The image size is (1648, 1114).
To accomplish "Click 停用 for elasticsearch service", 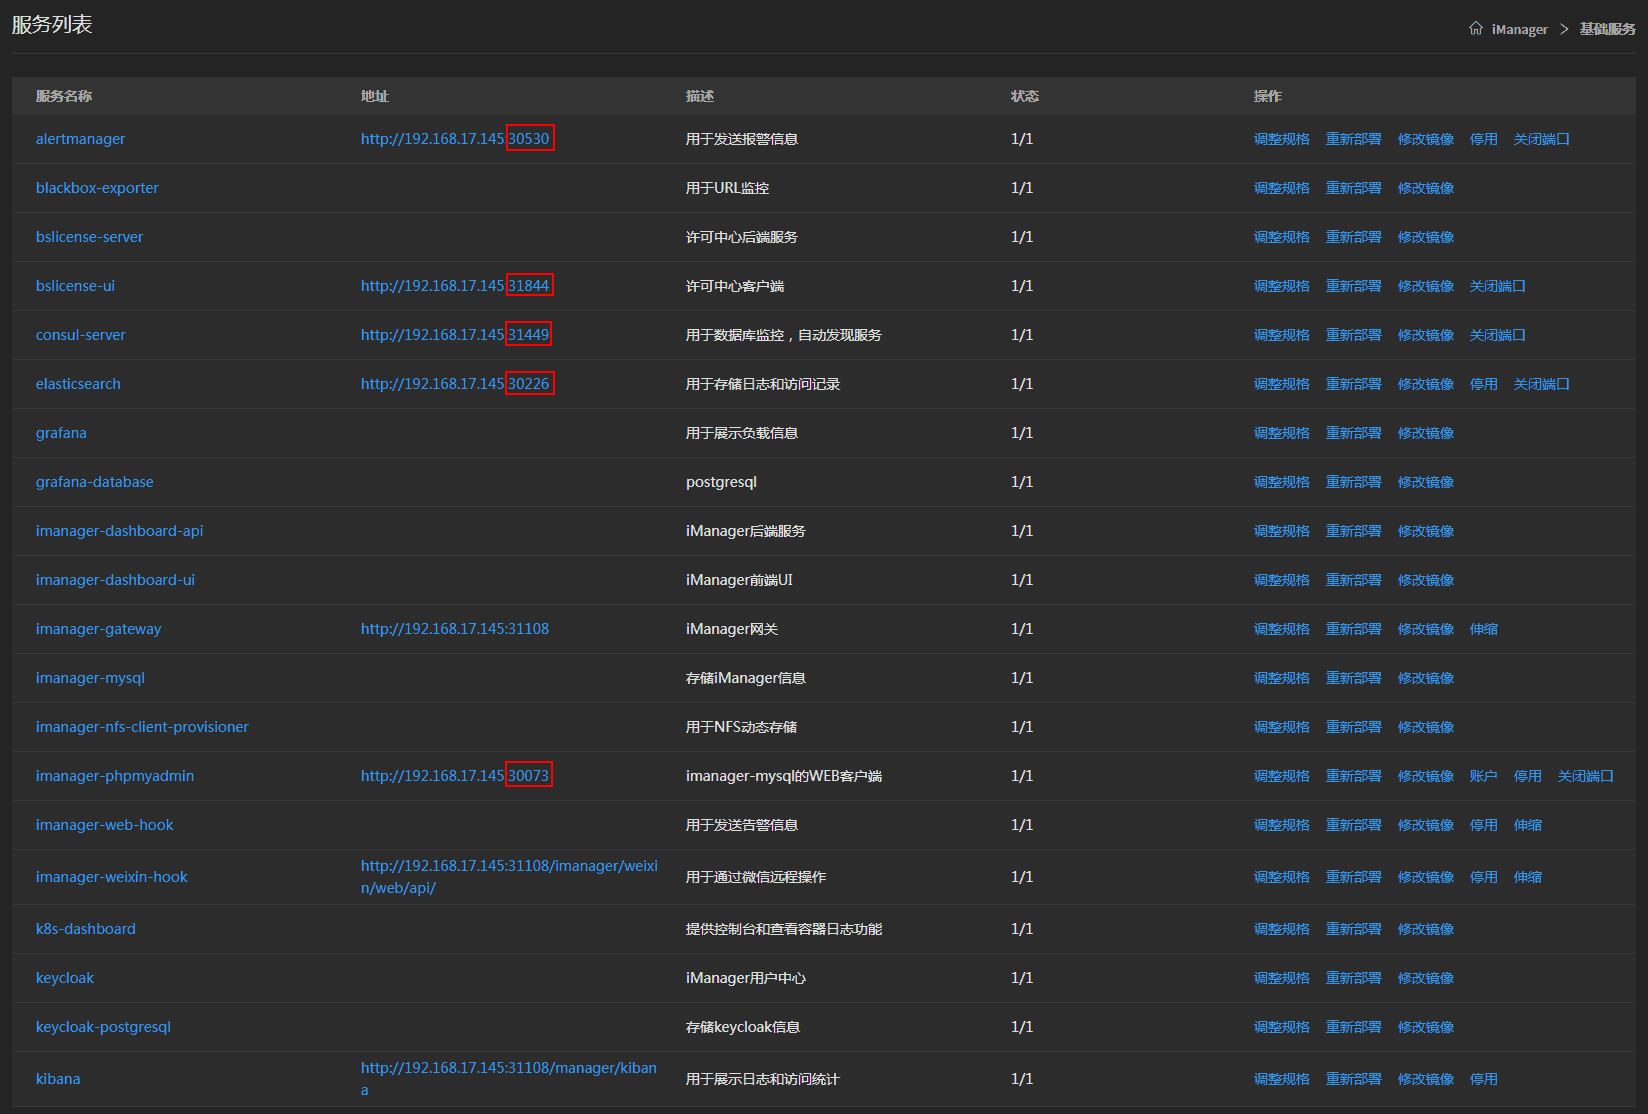I will [1483, 384].
